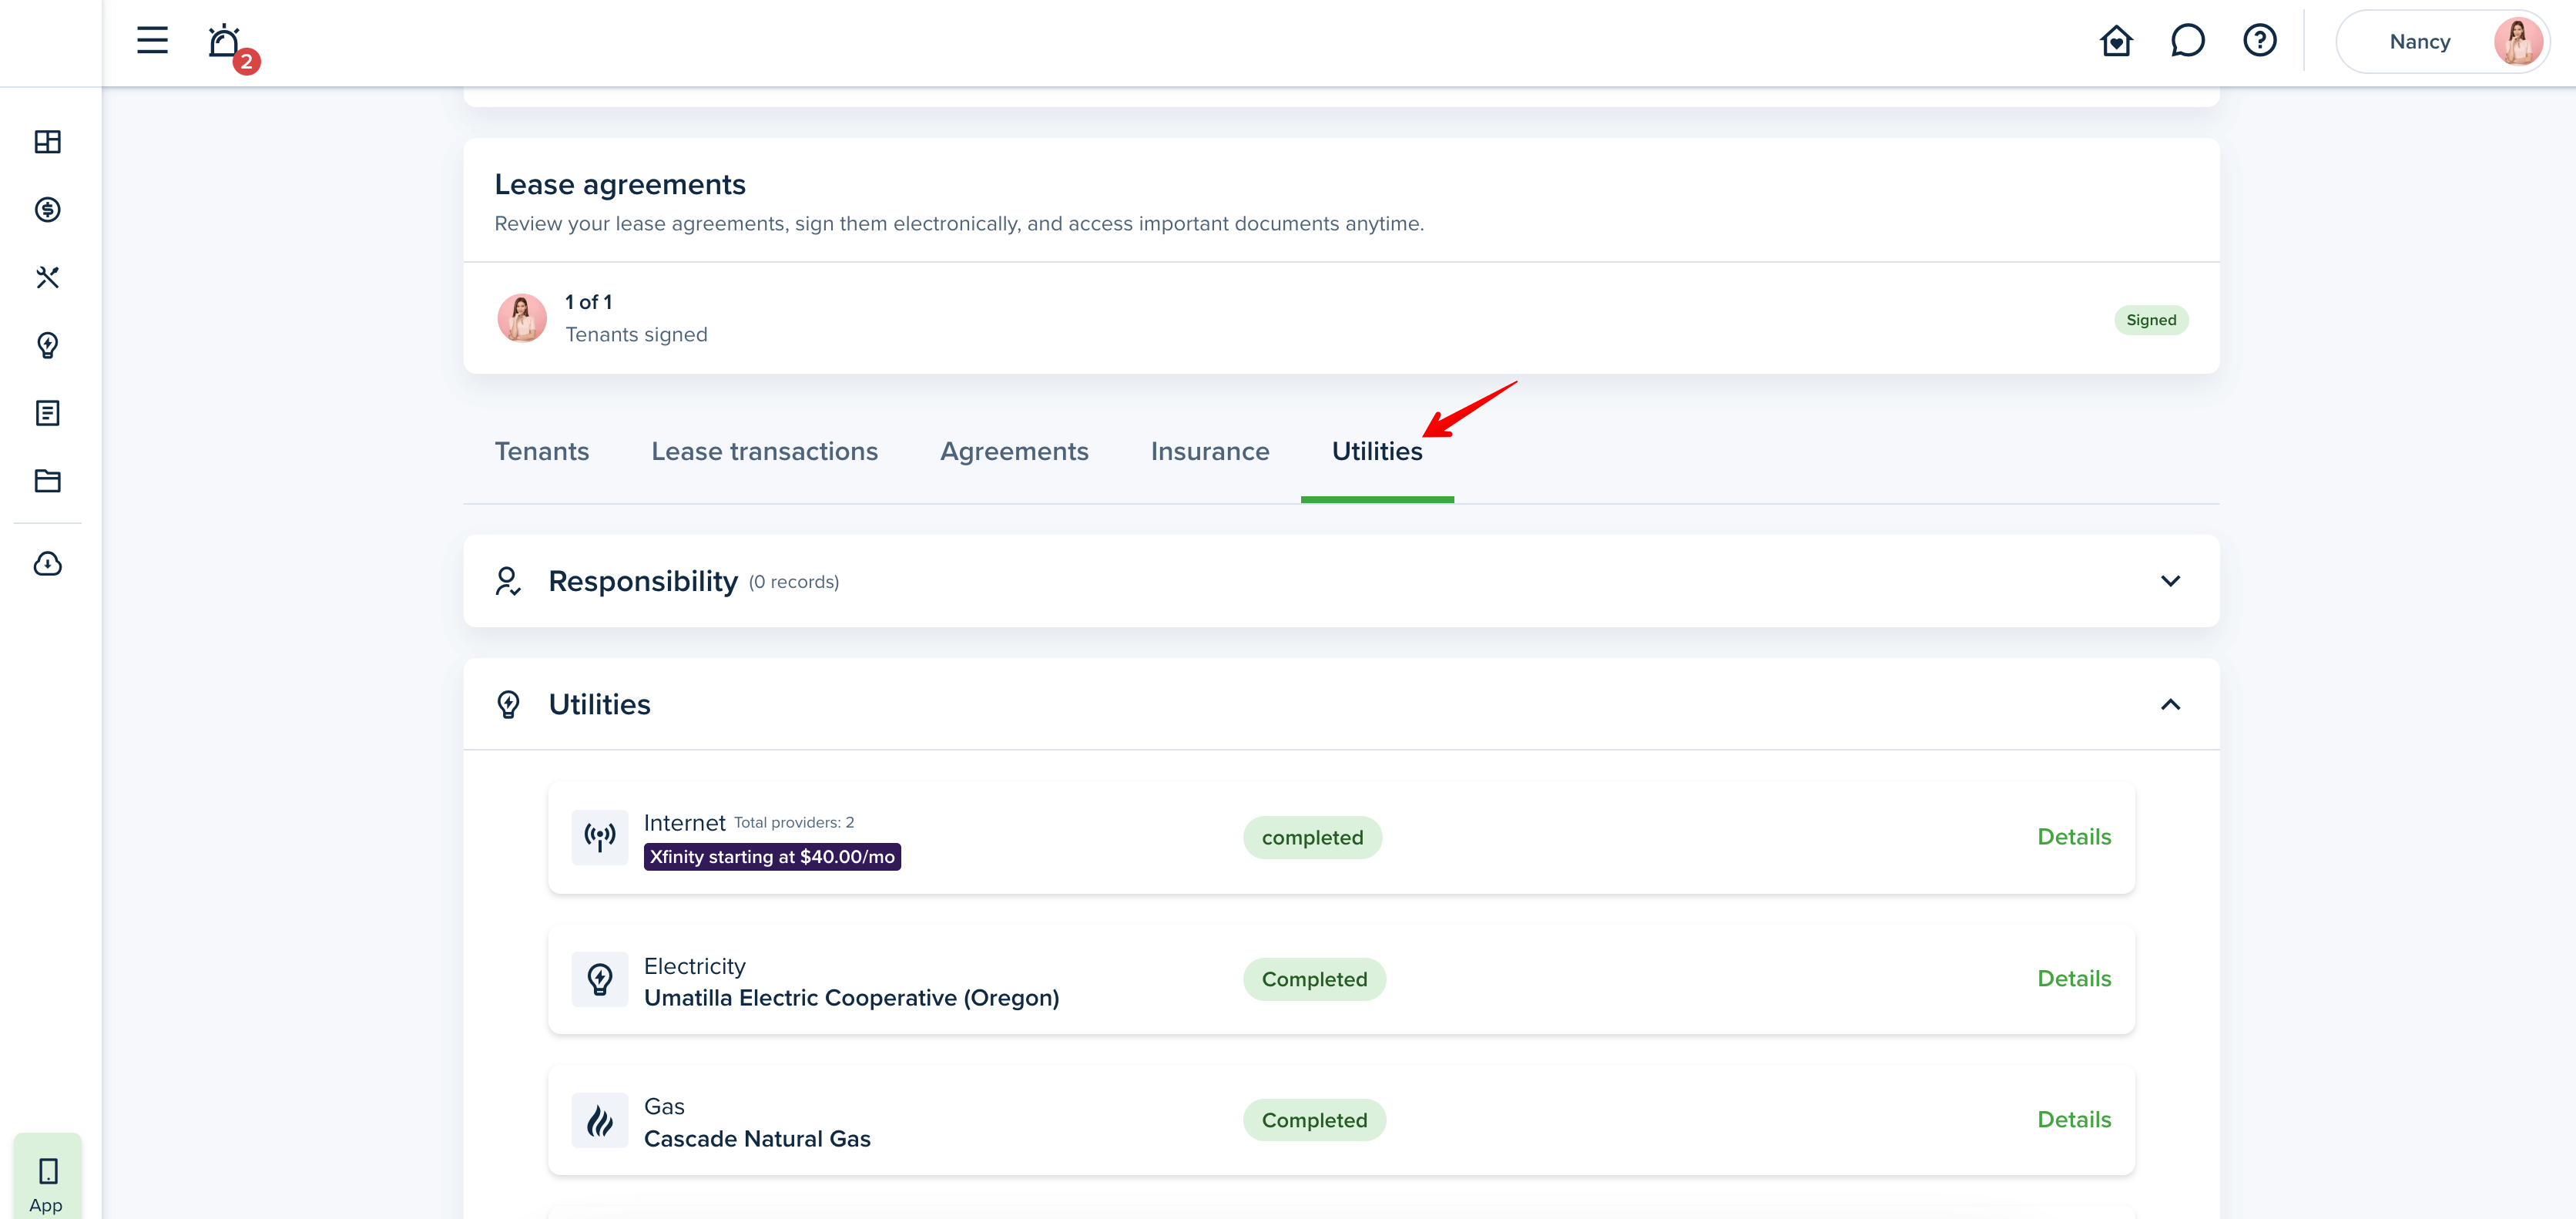Click 'Cascade Natural Gas' provider text
2576x1219 pixels.
tap(757, 1139)
